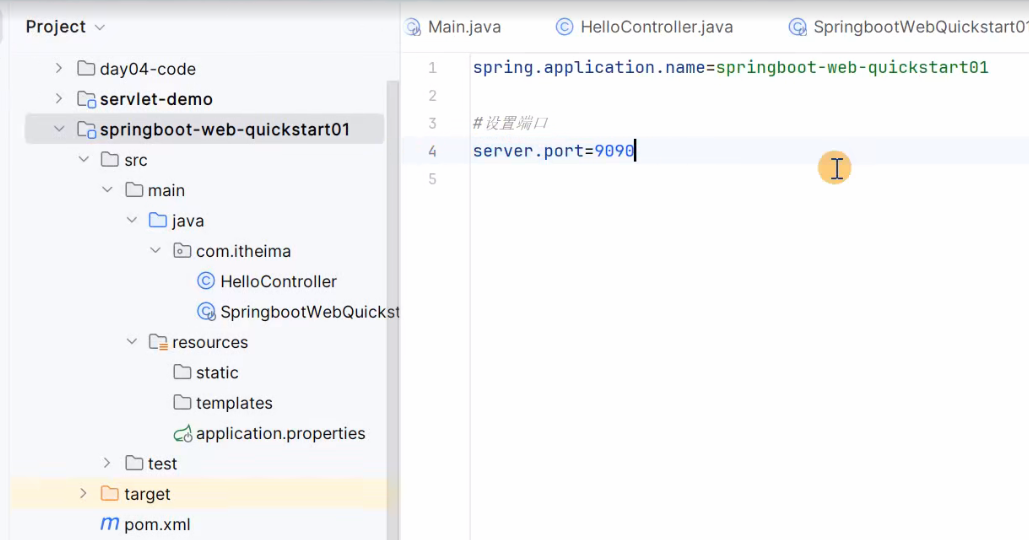Select com.itheima package row
This screenshot has width=1029, height=540.
coord(243,251)
